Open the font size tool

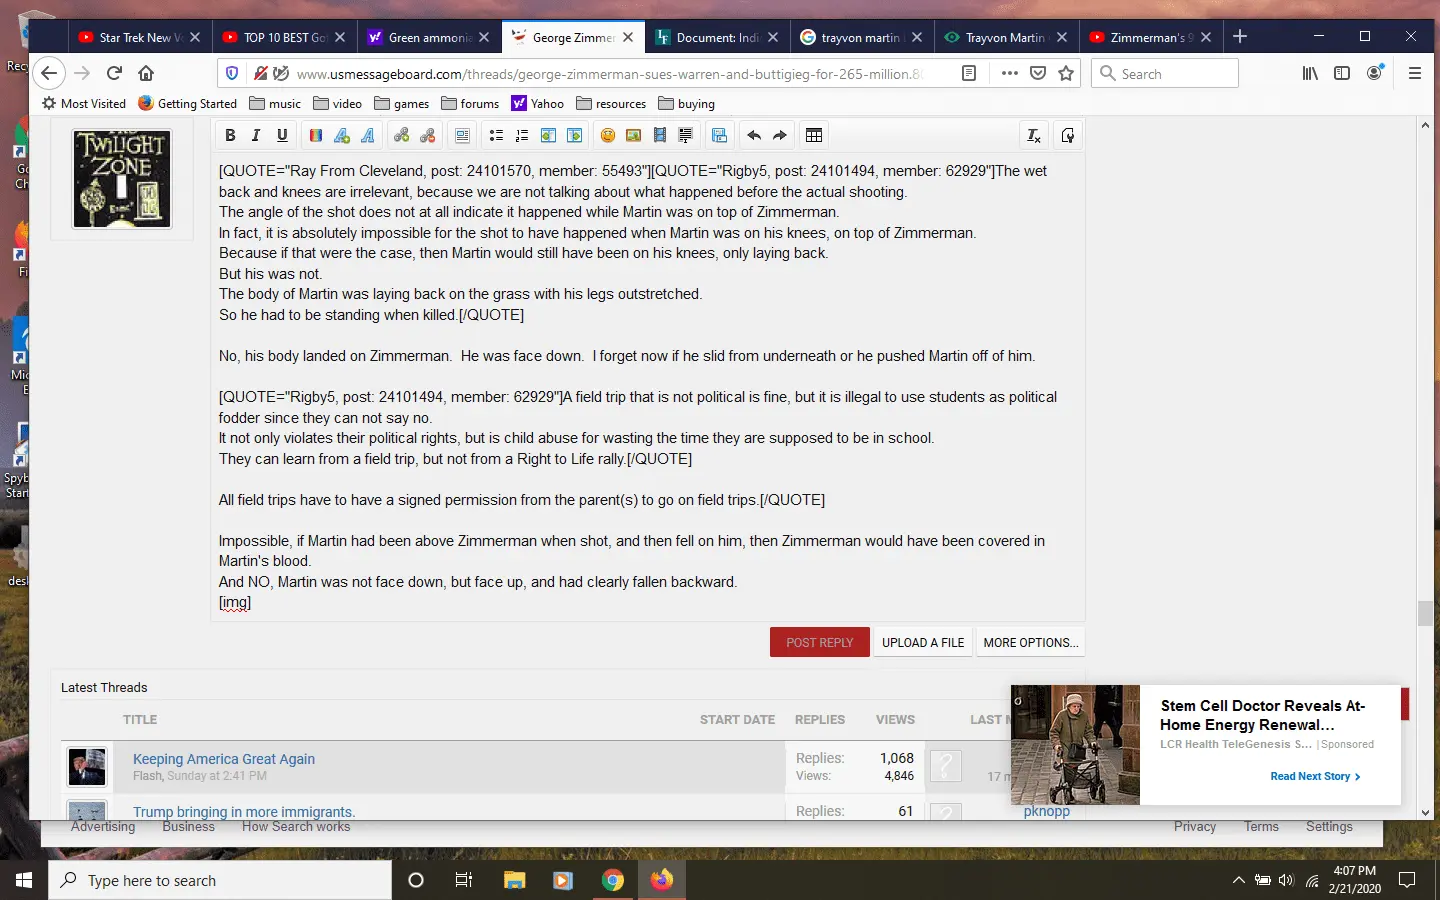[342, 136]
